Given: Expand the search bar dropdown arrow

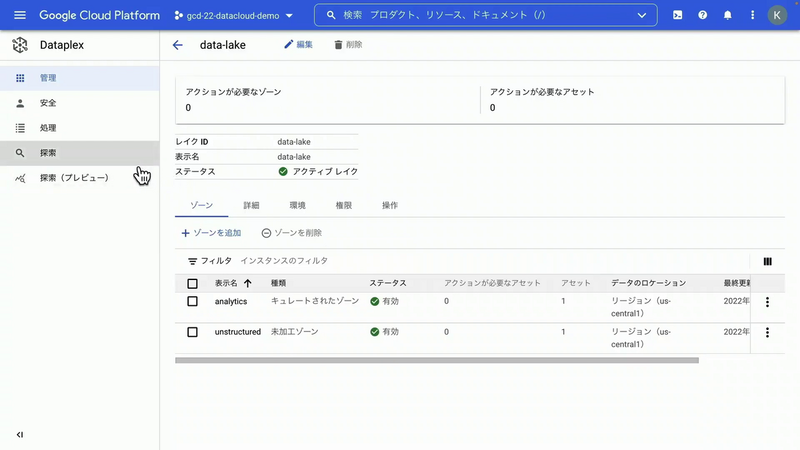Looking at the screenshot, I should [642, 15].
